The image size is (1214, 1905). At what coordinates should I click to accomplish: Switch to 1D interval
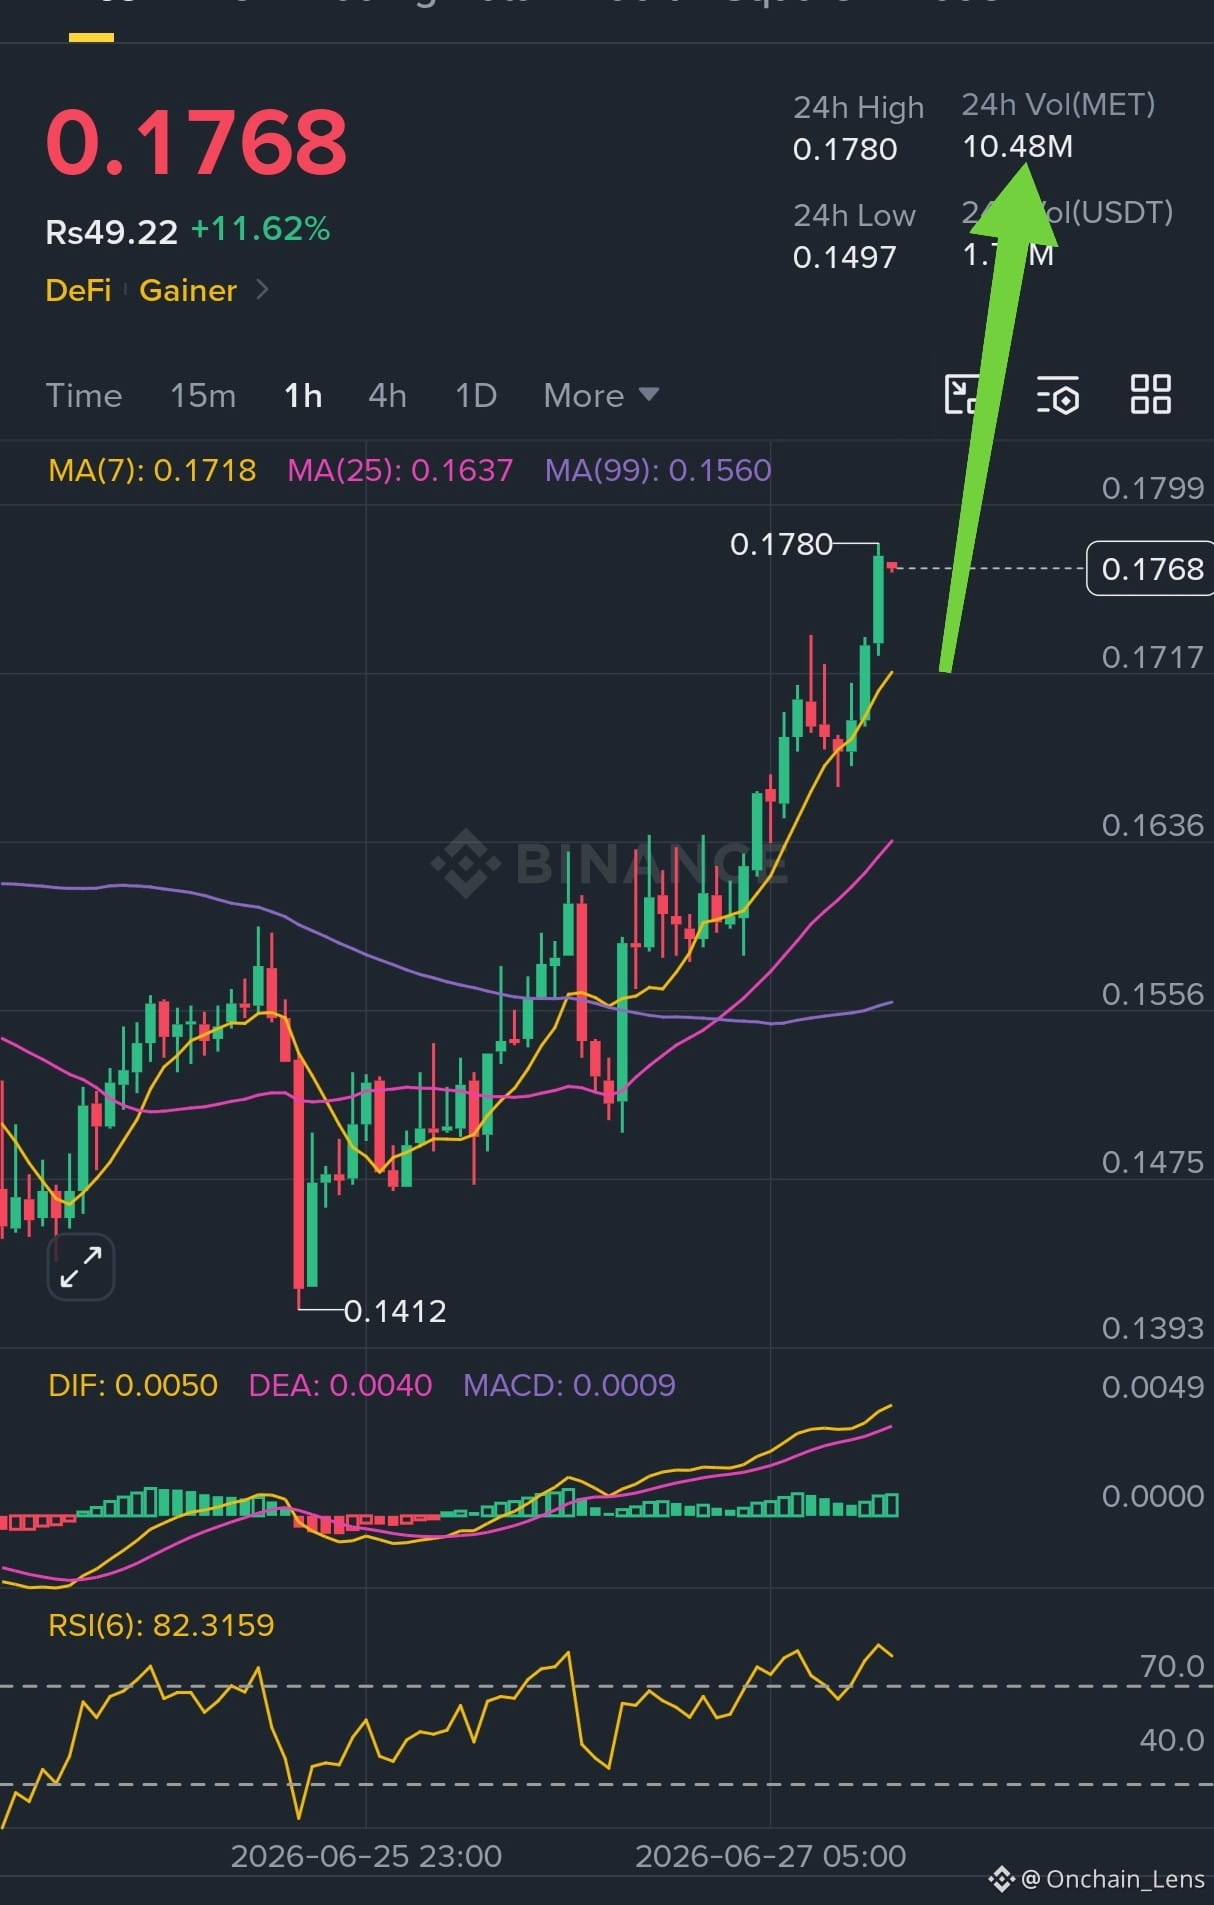tap(476, 396)
